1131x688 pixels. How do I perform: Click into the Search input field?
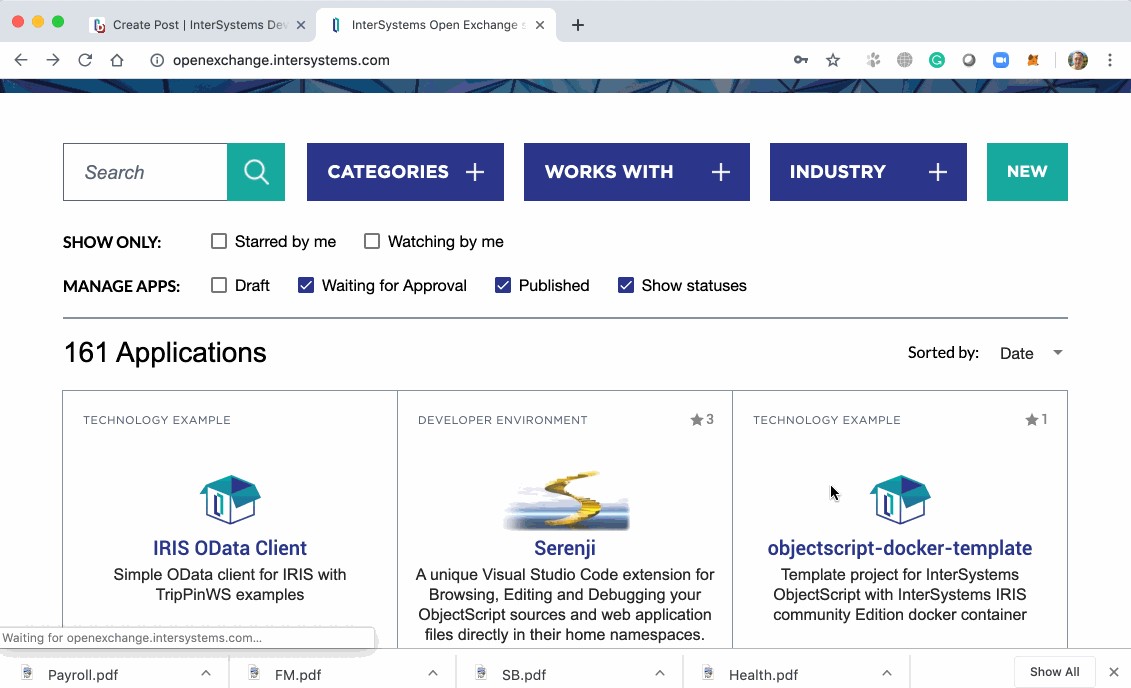tap(145, 172)
